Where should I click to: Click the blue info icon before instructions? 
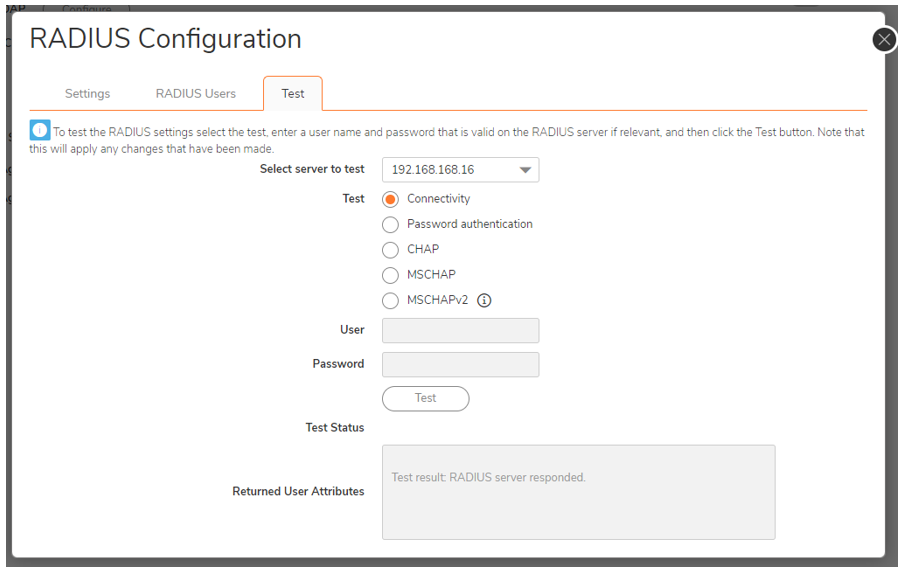40,131
